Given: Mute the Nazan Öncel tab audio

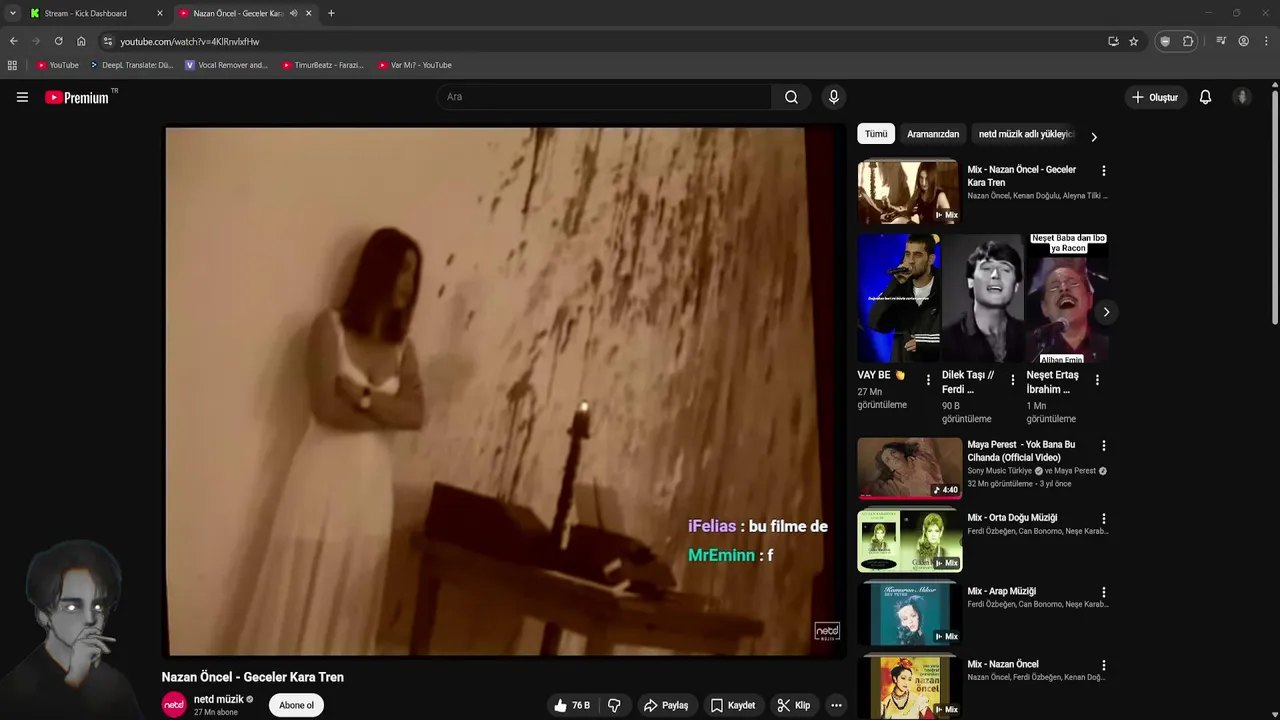Looking at the screenshot, I should (293, 13).
